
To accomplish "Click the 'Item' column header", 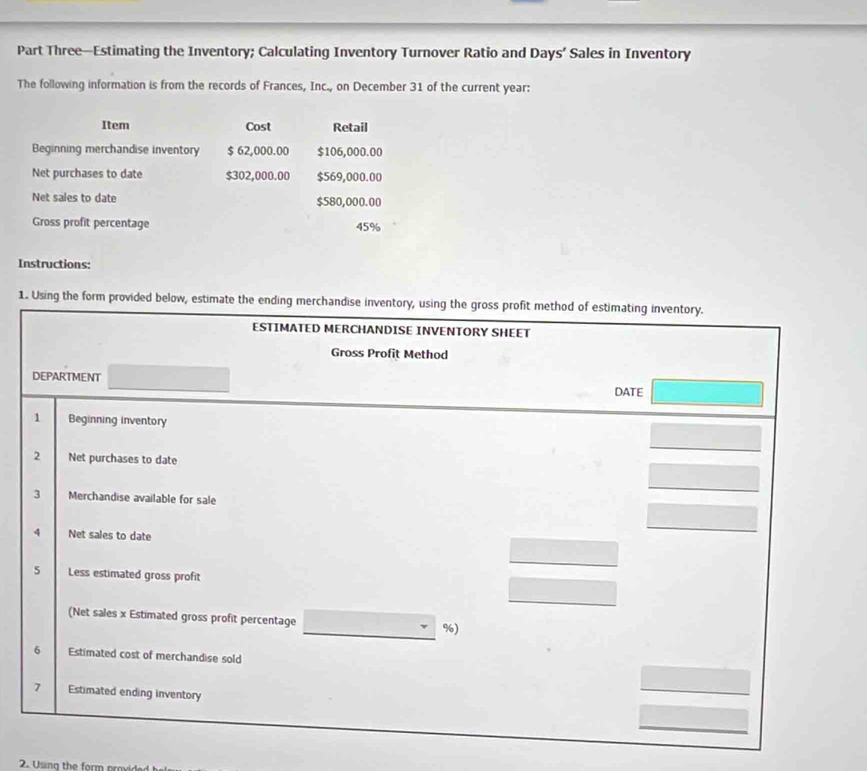I will click(x=116, y=125).
